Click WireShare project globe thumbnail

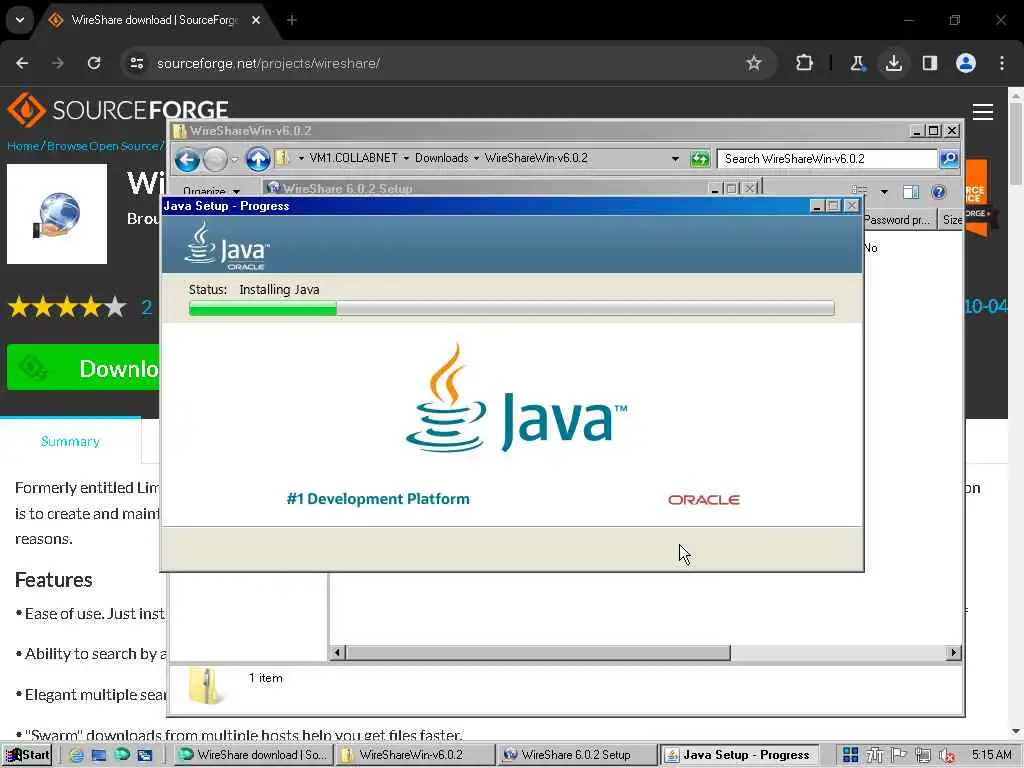pyautogui.click(x=57, y=214)
